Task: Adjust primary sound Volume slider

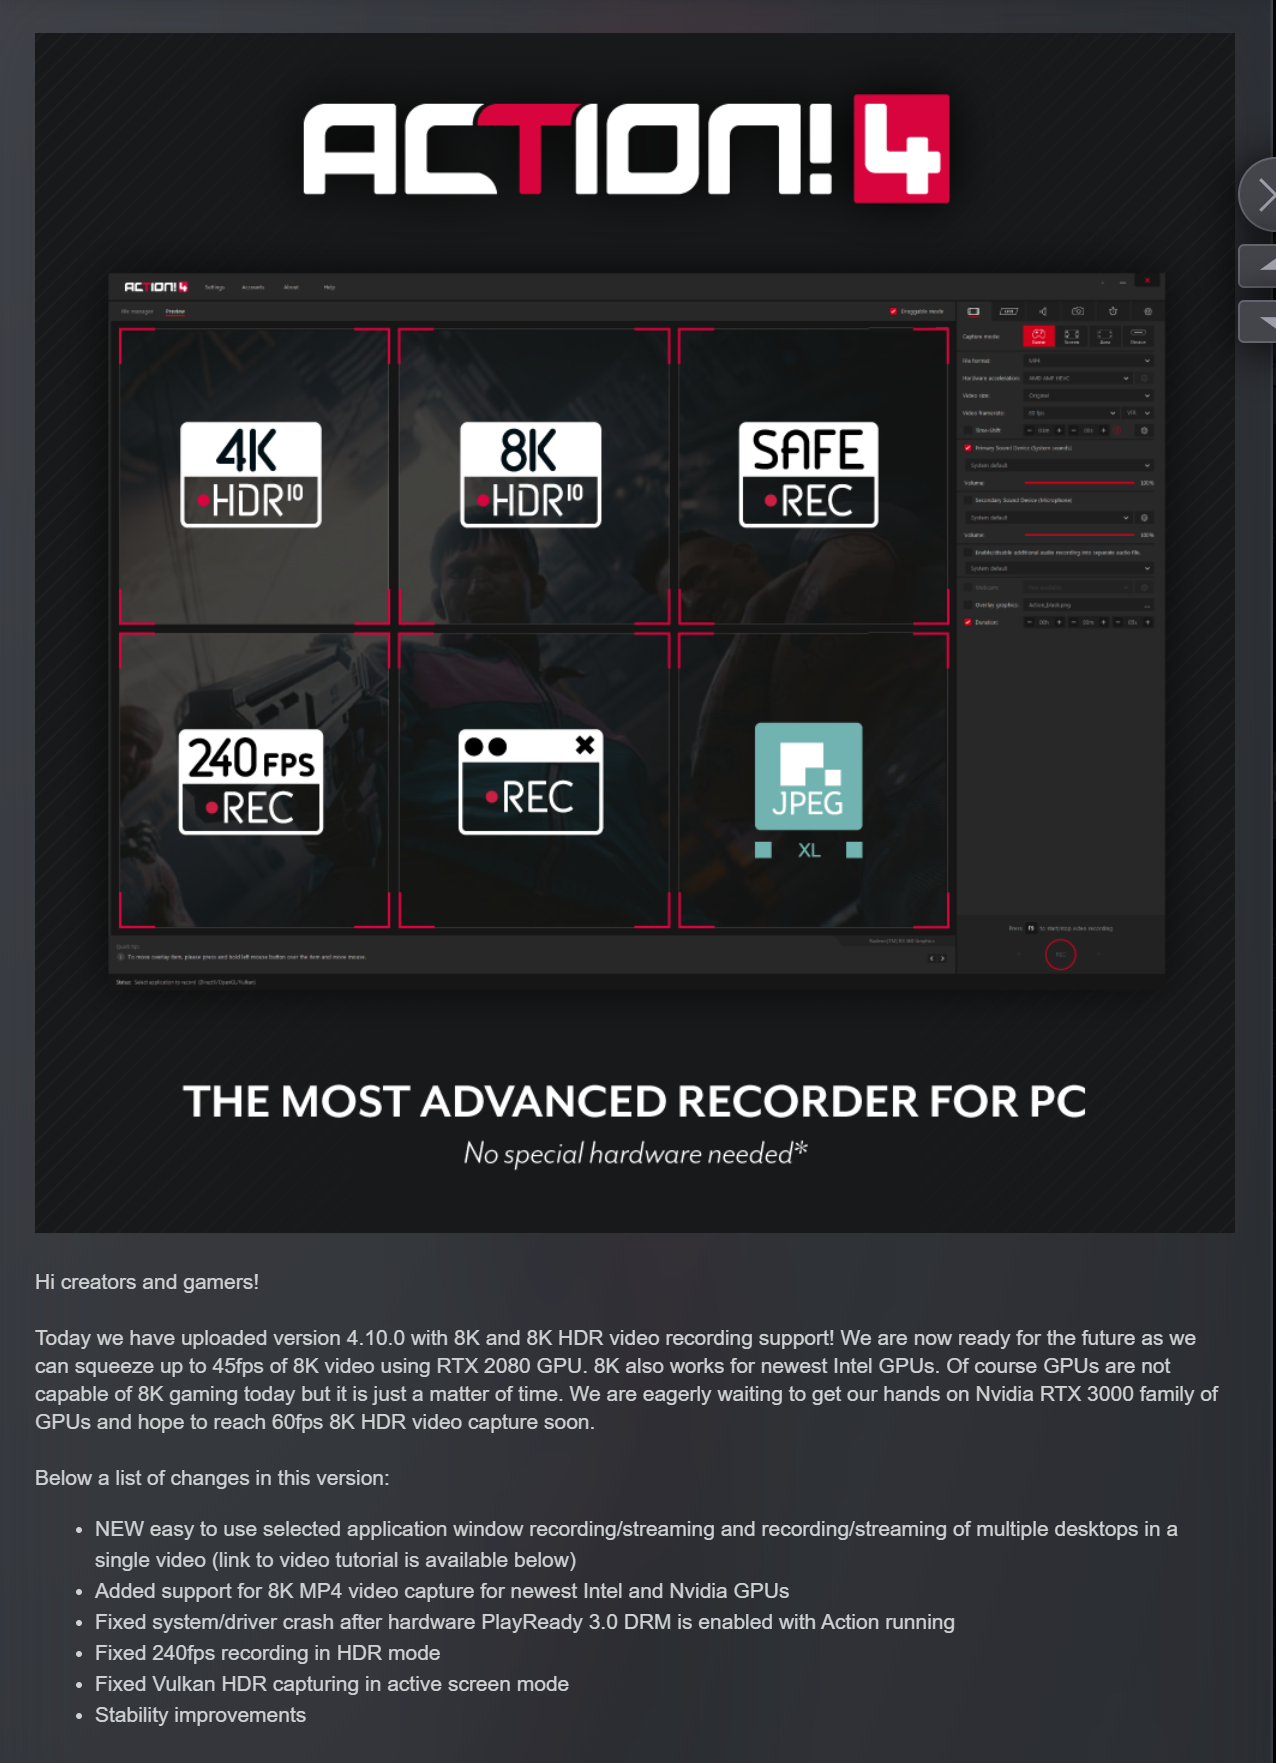Action: [1080, 483]
